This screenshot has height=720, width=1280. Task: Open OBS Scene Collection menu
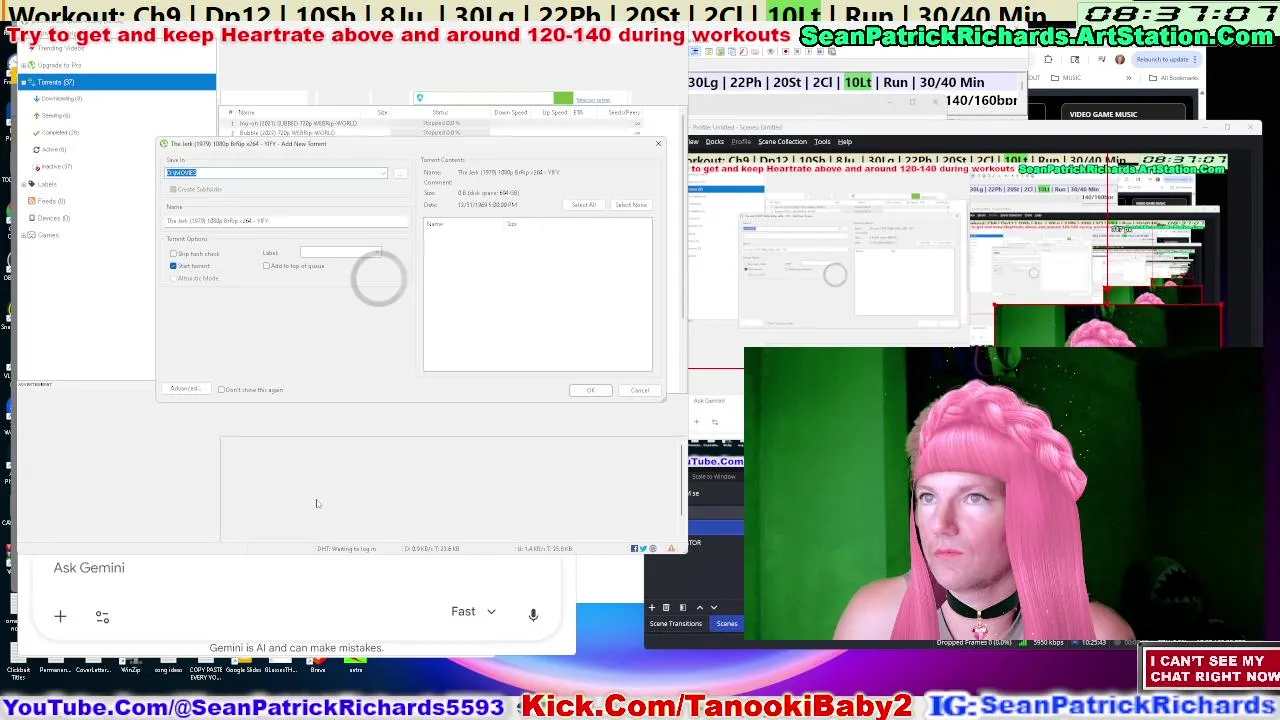pyautogui.click(x=782, y=142)
